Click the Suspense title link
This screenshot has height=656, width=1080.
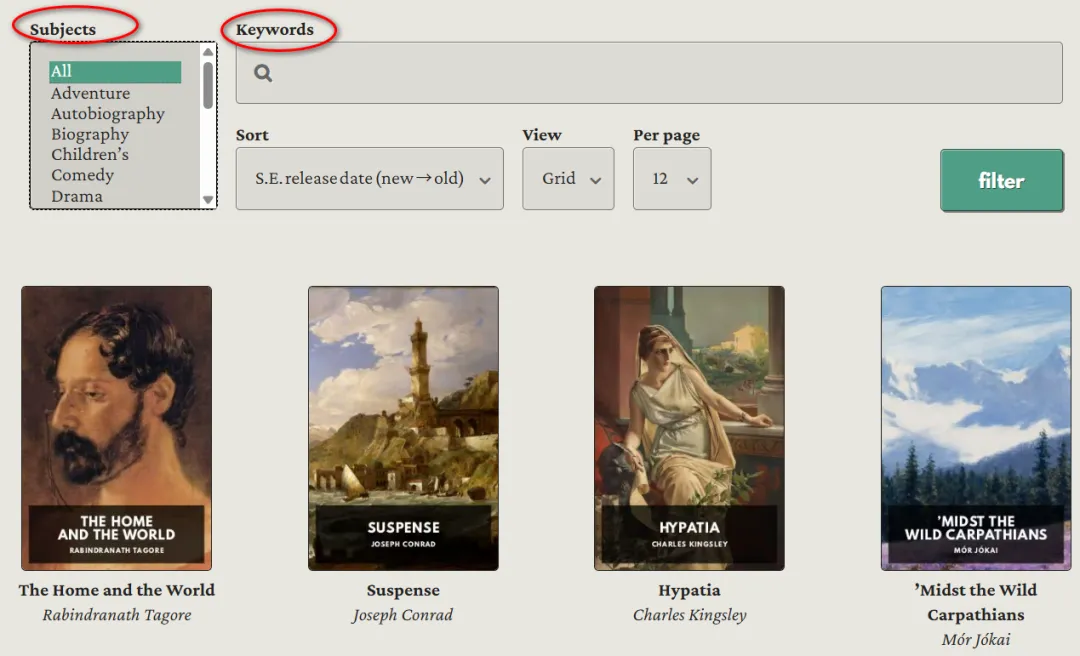point(403,591)
